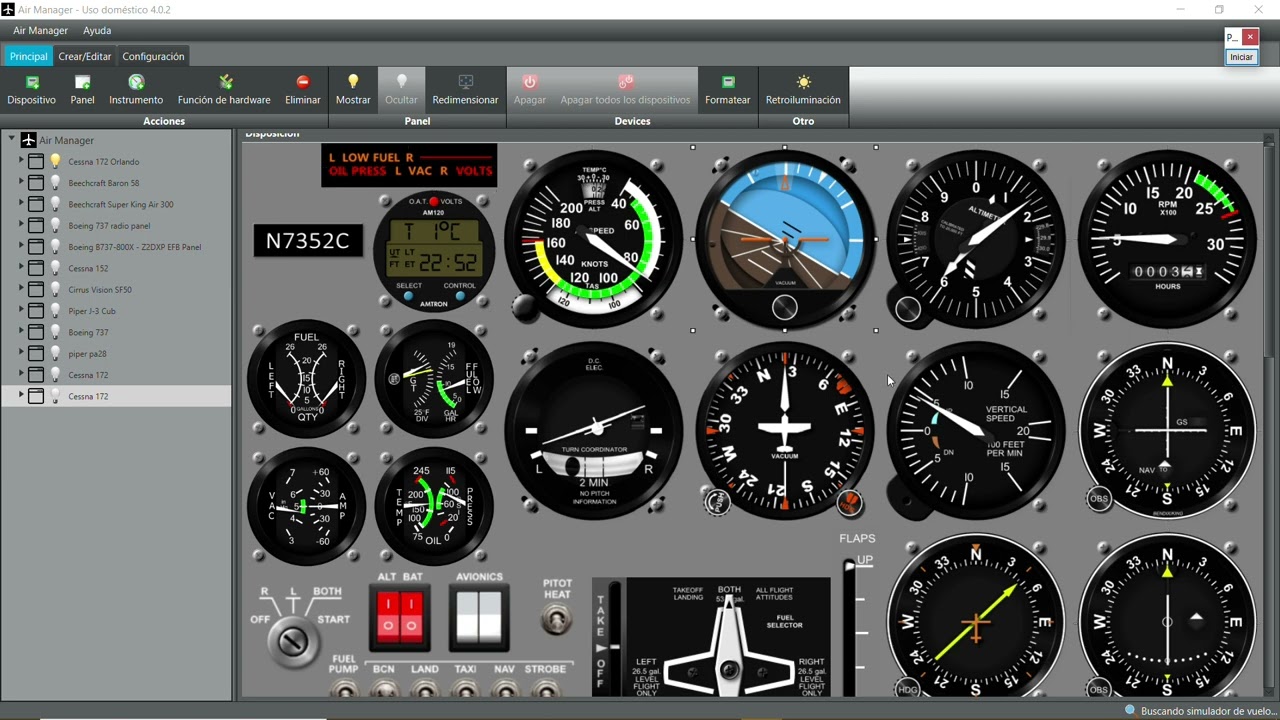Click the white AVIONICS switch
This screenshot has width=1280, height=720.
(479, 617)
